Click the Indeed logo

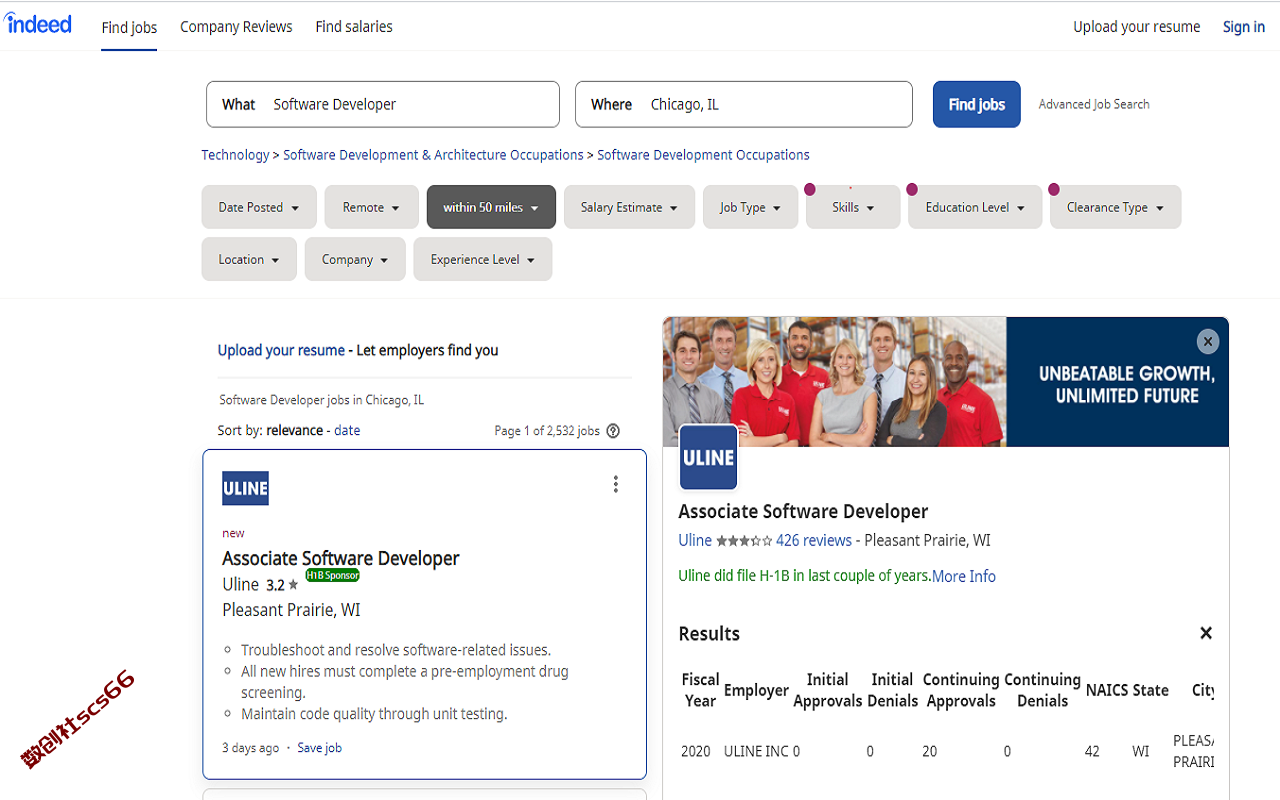pos(37,23)
